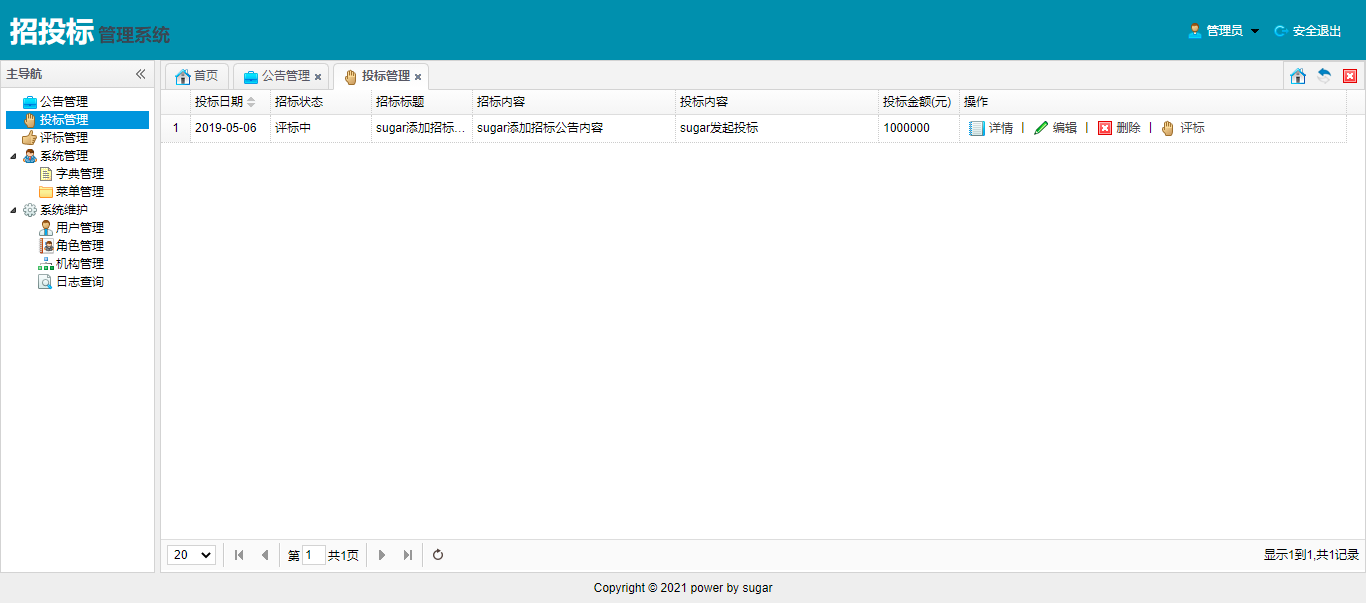1366x603 pixels.
Task: Click the red close-all icon in tab toolbar
Action: coord(1350,76)
